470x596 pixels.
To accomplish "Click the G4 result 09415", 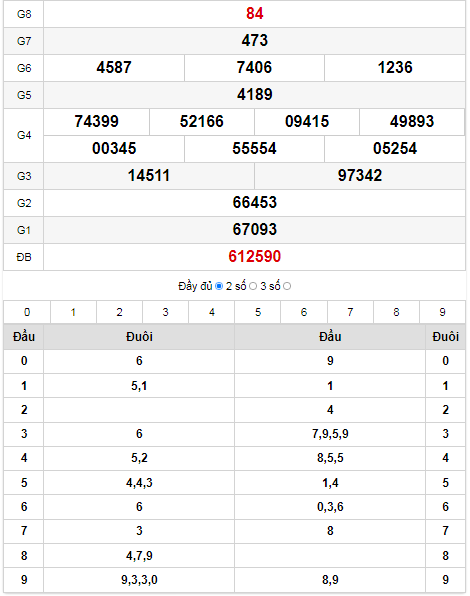I will [x=307, y=122].
